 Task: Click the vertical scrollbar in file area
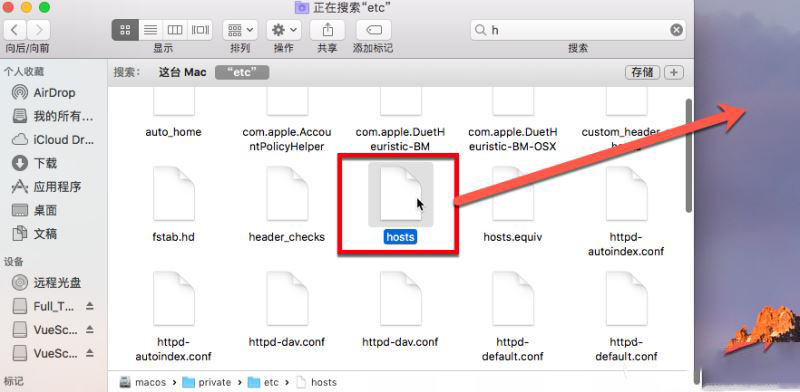689,156
